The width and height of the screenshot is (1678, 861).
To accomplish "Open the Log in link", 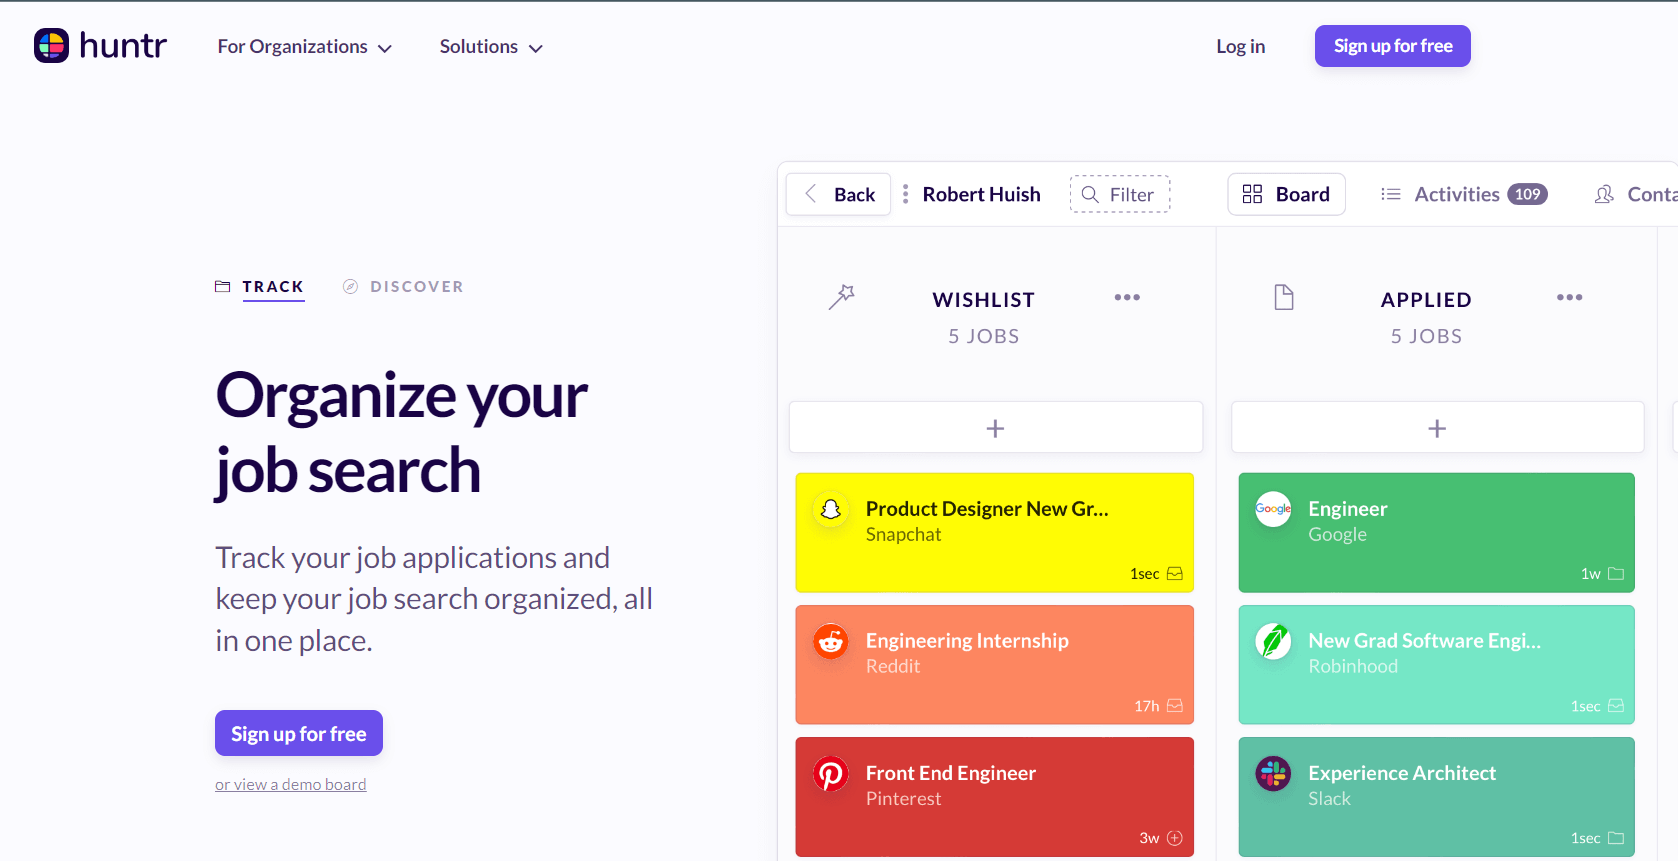I will pos(1240,46).
